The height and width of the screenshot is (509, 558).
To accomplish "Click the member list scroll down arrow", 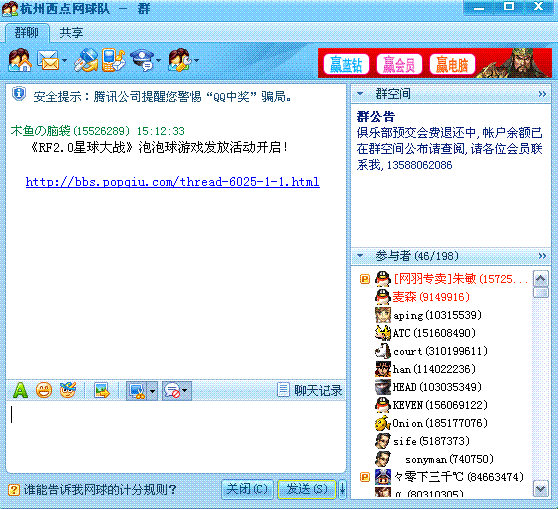I will coord(541,489).
